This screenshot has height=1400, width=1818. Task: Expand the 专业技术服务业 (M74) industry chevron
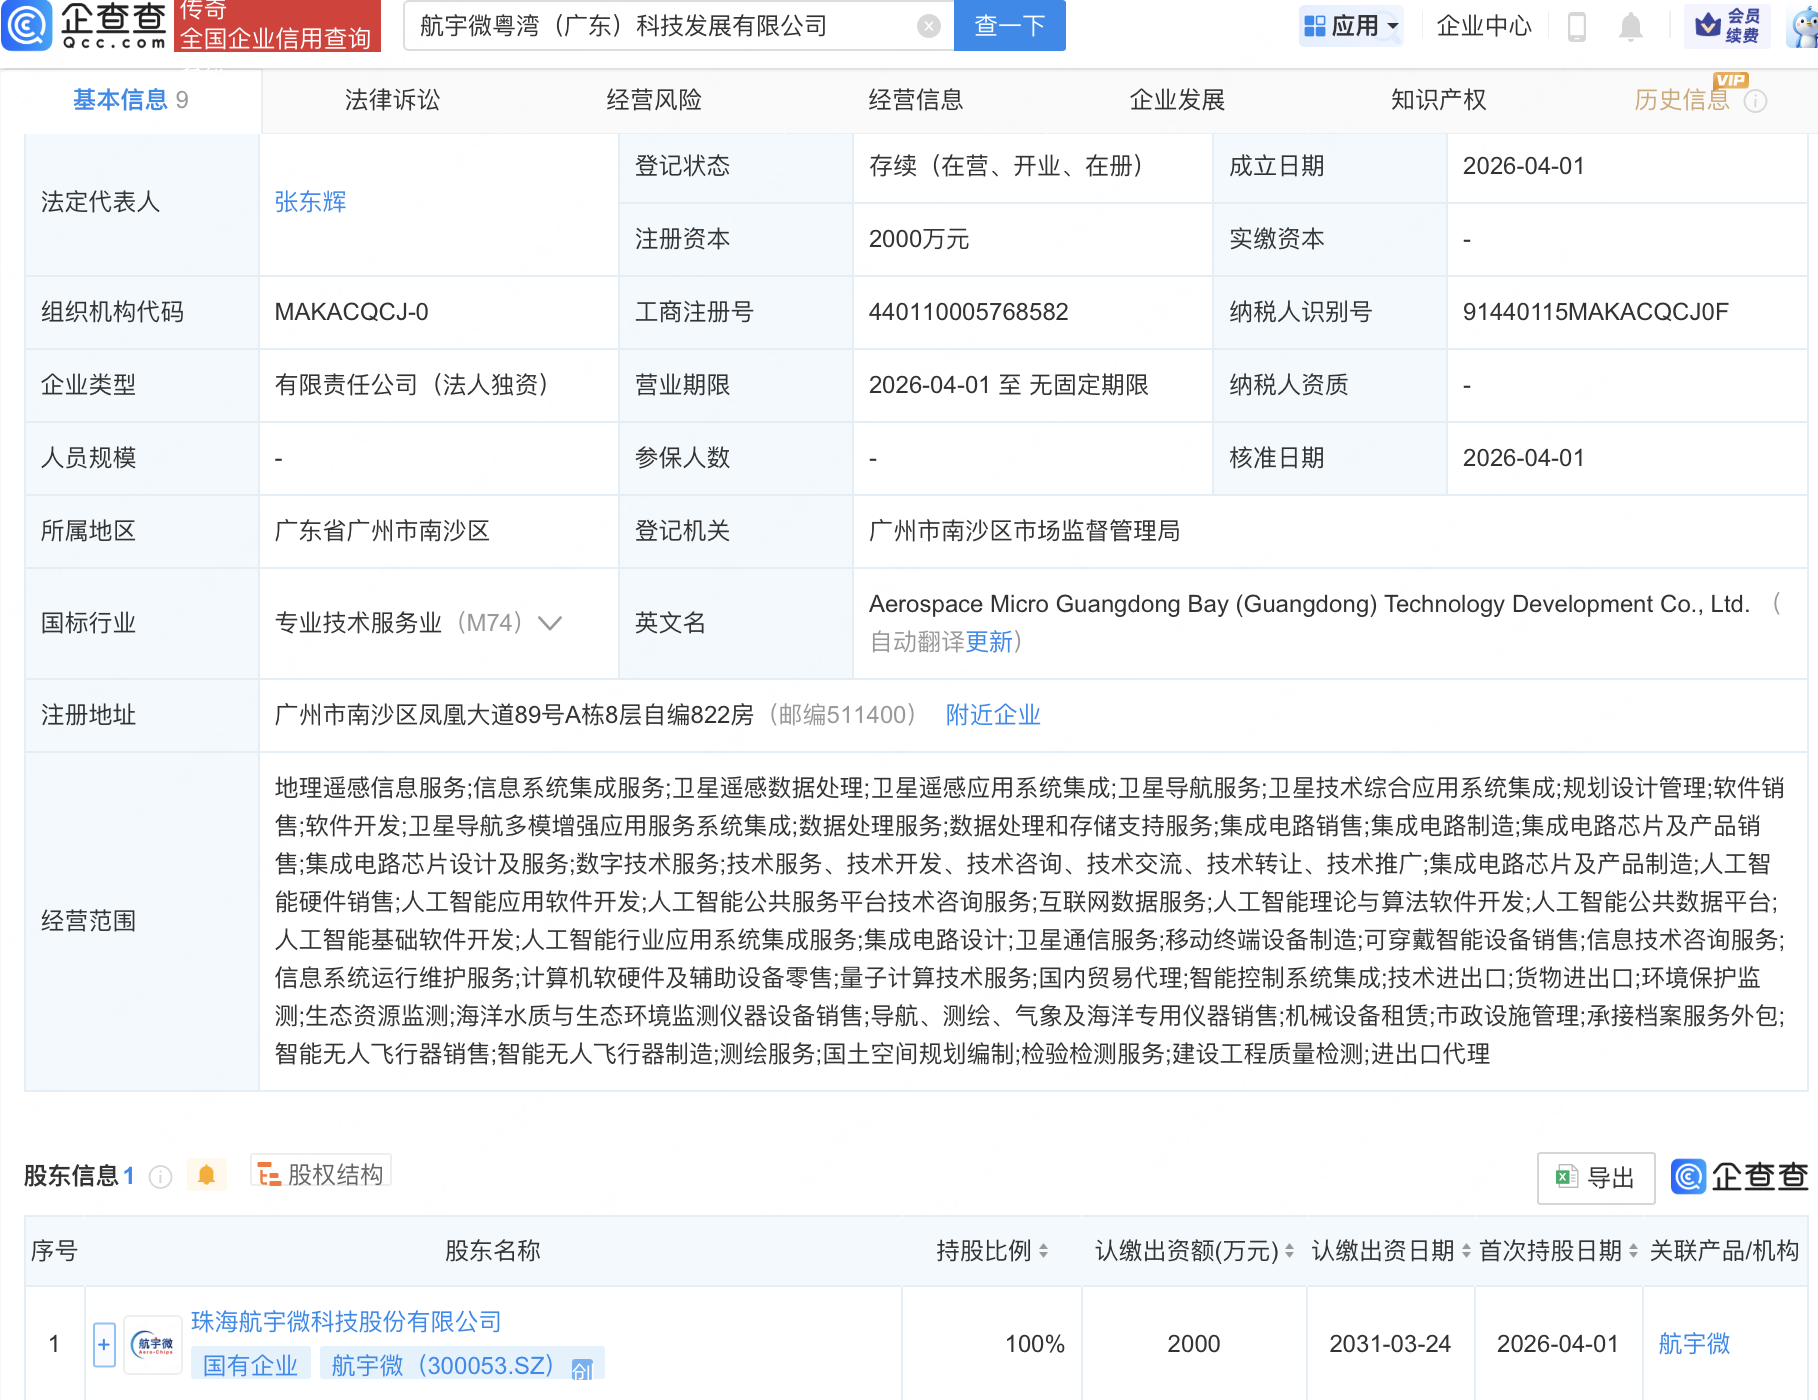click(551, 623)
